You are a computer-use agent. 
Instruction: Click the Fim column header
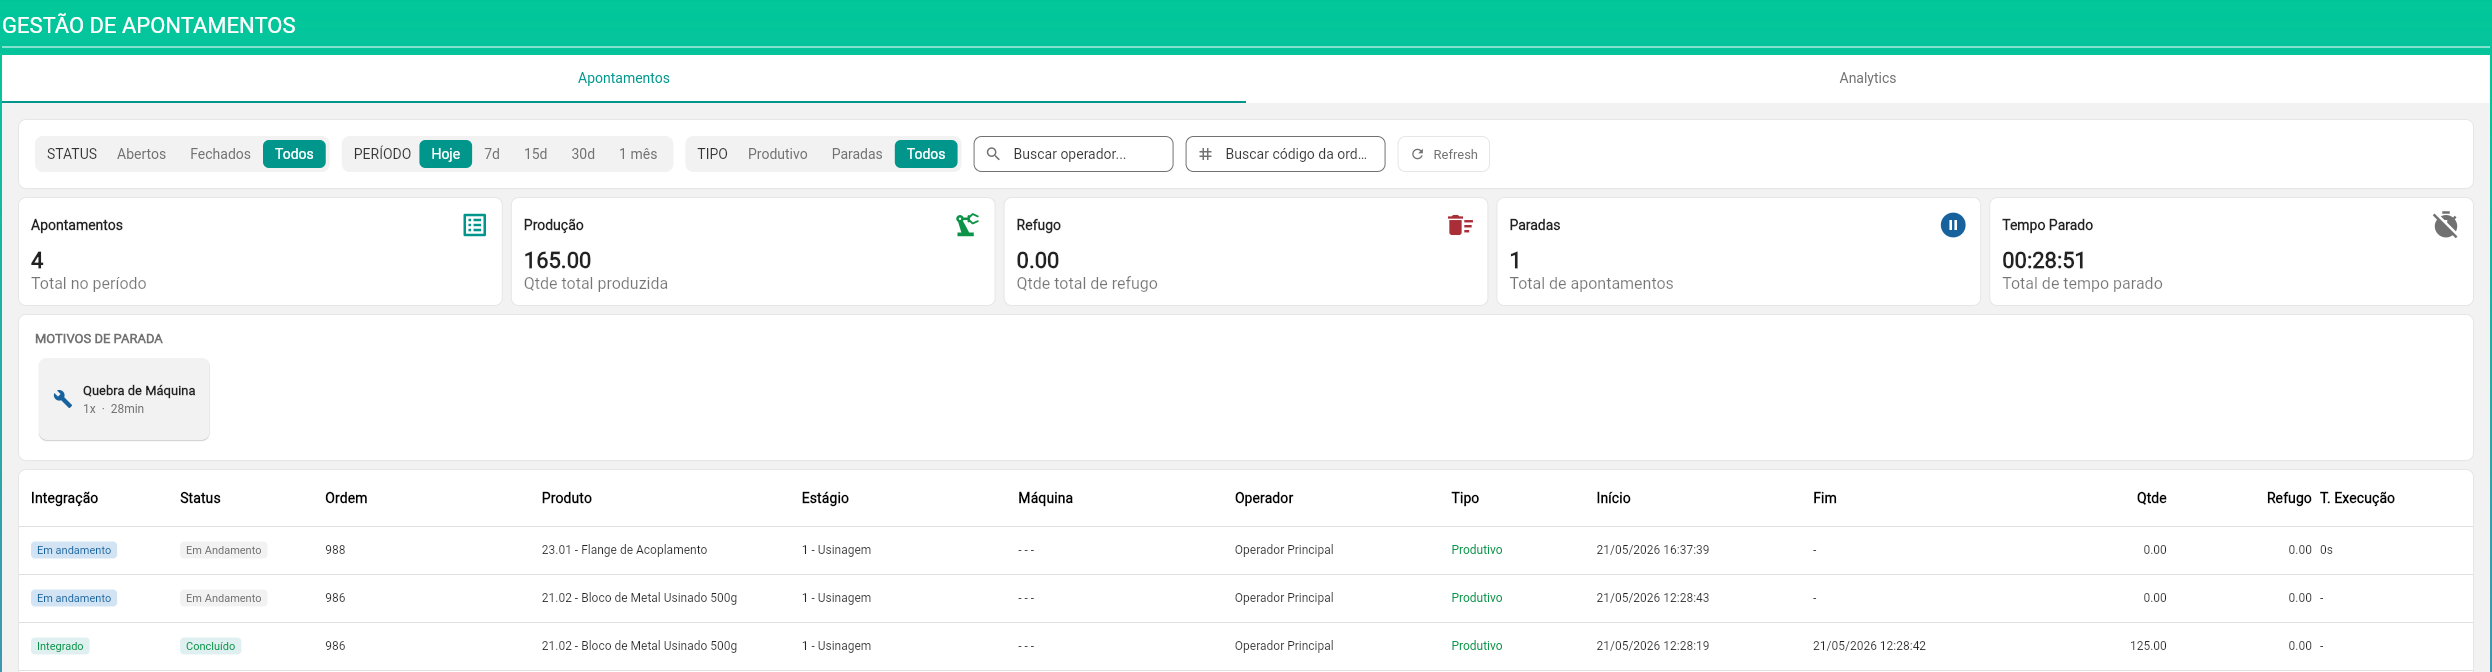pyautogui.click(x=1825, y=498)
